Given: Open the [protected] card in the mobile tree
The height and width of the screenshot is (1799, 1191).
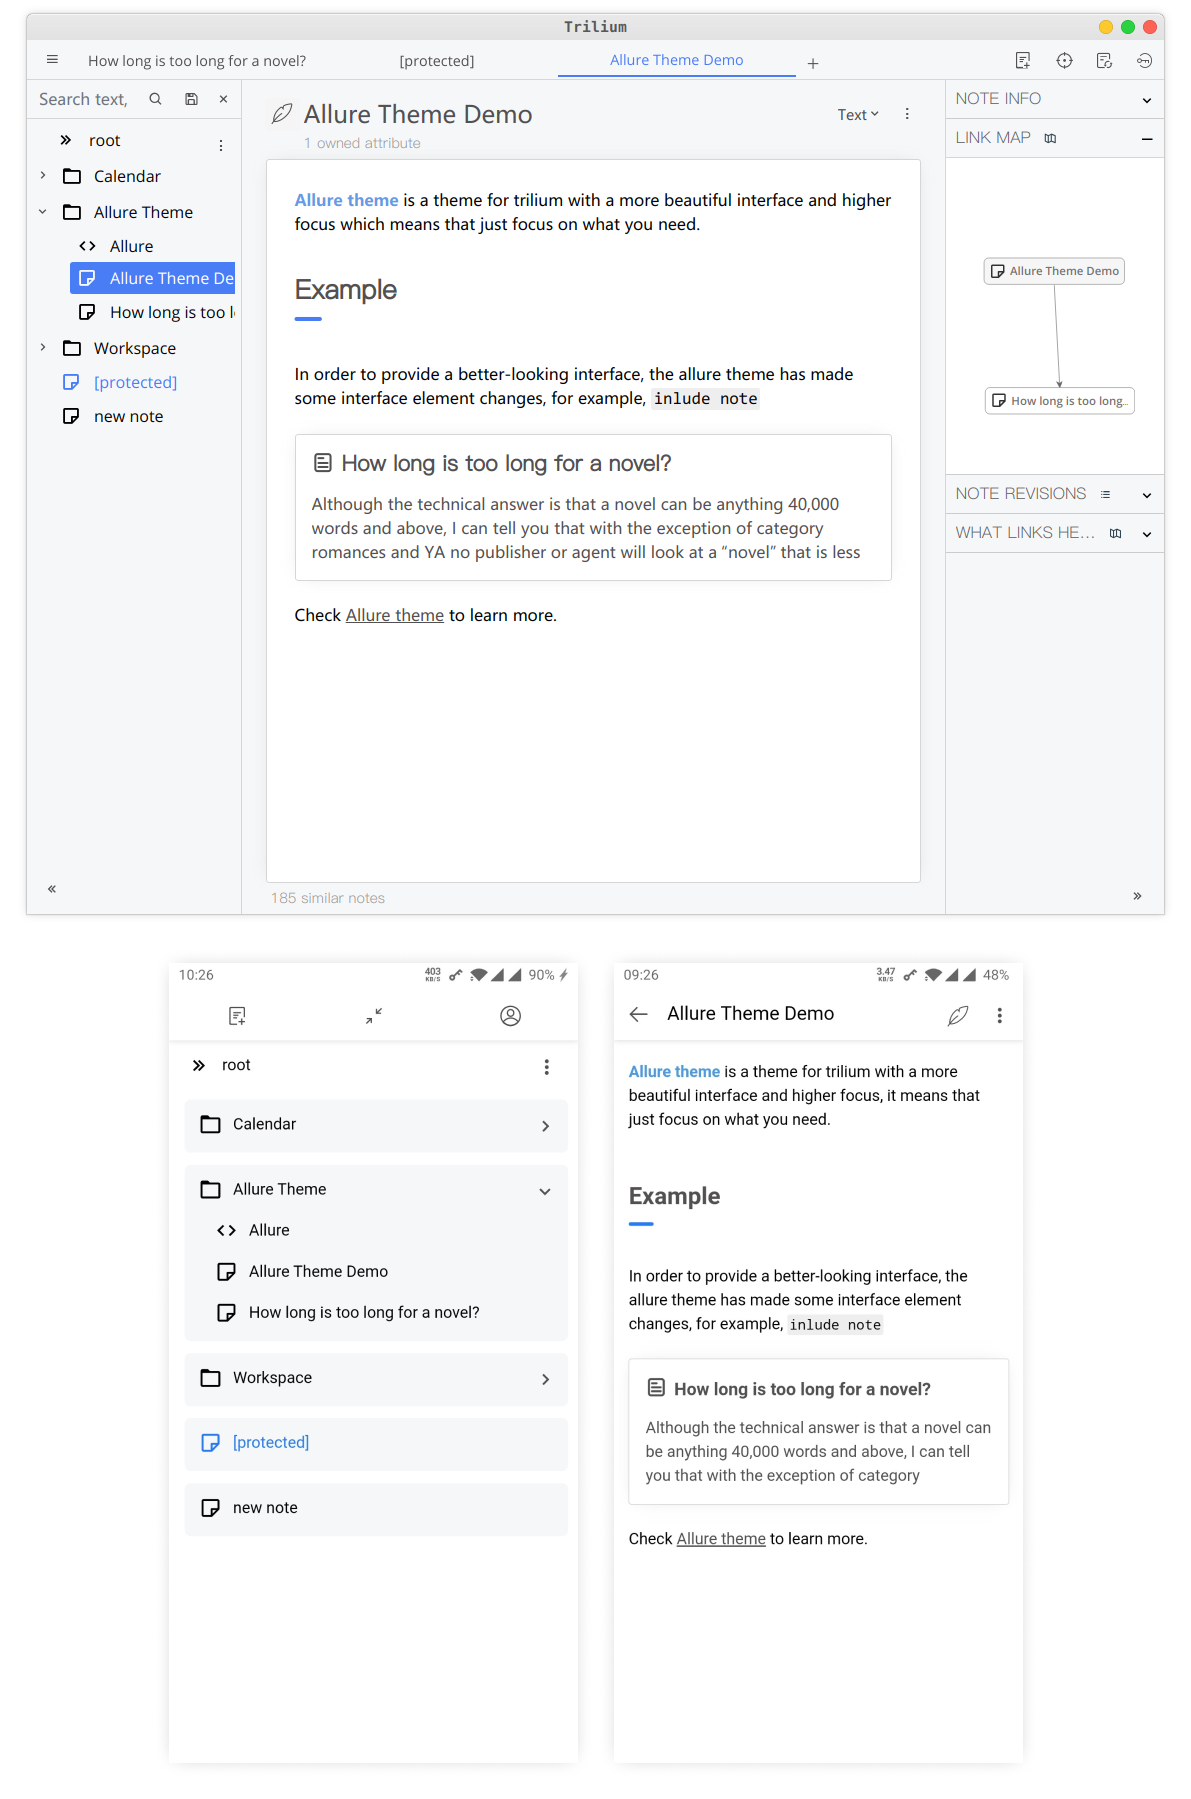Looking at the screenshot, I should click(376, 1443).
